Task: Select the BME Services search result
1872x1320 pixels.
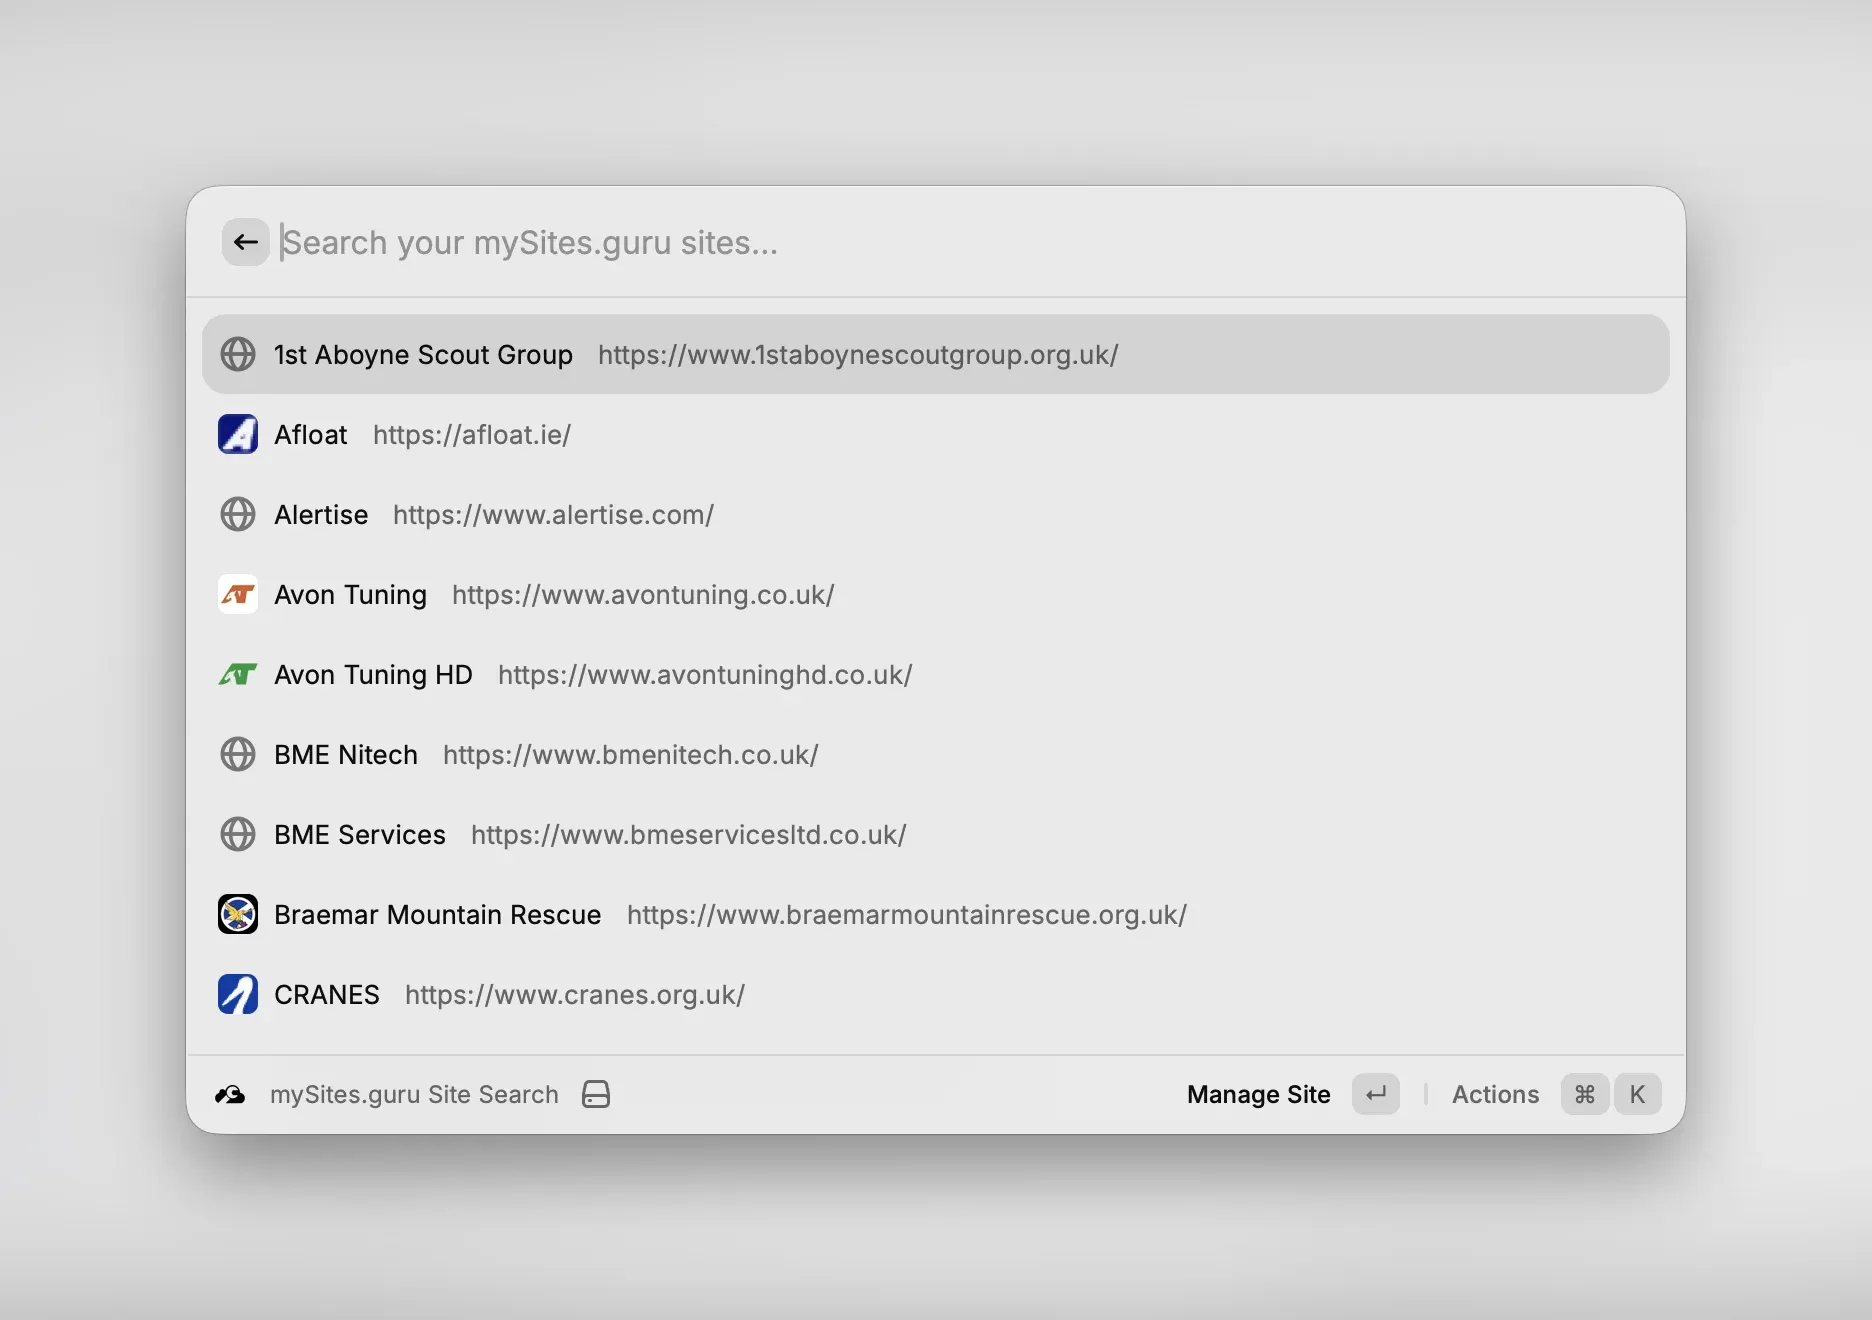Action: tap(600, 834)
